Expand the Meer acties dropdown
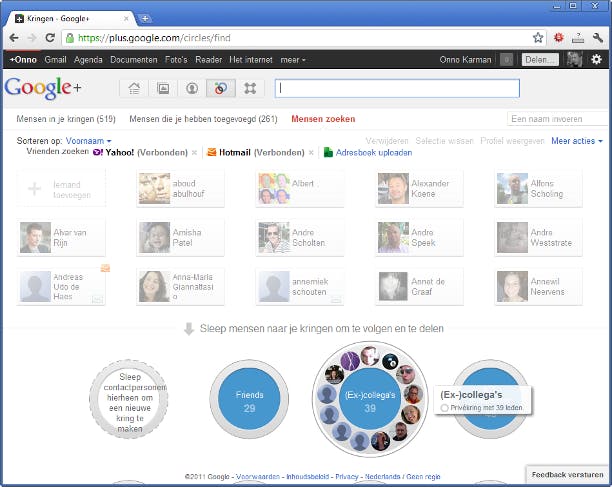The image size is (612, 487). [577, 141]
